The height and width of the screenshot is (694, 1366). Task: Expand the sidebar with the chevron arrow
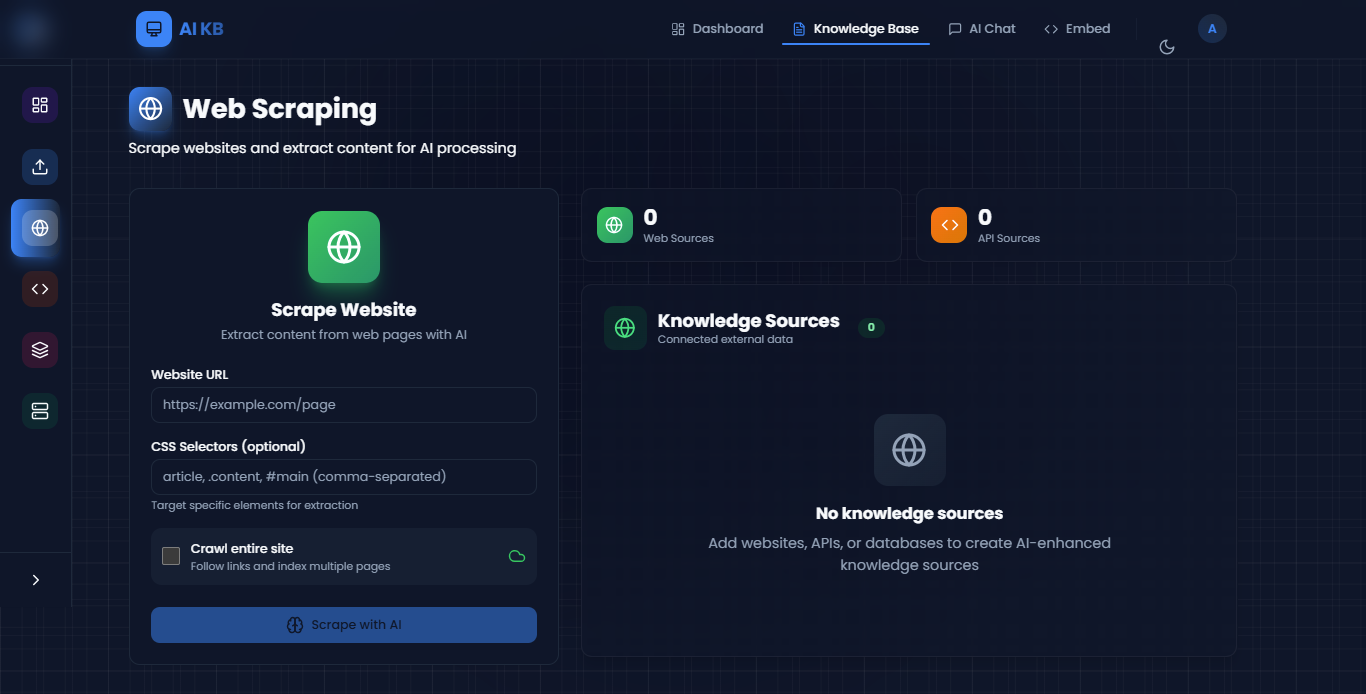tap(36, 580)
